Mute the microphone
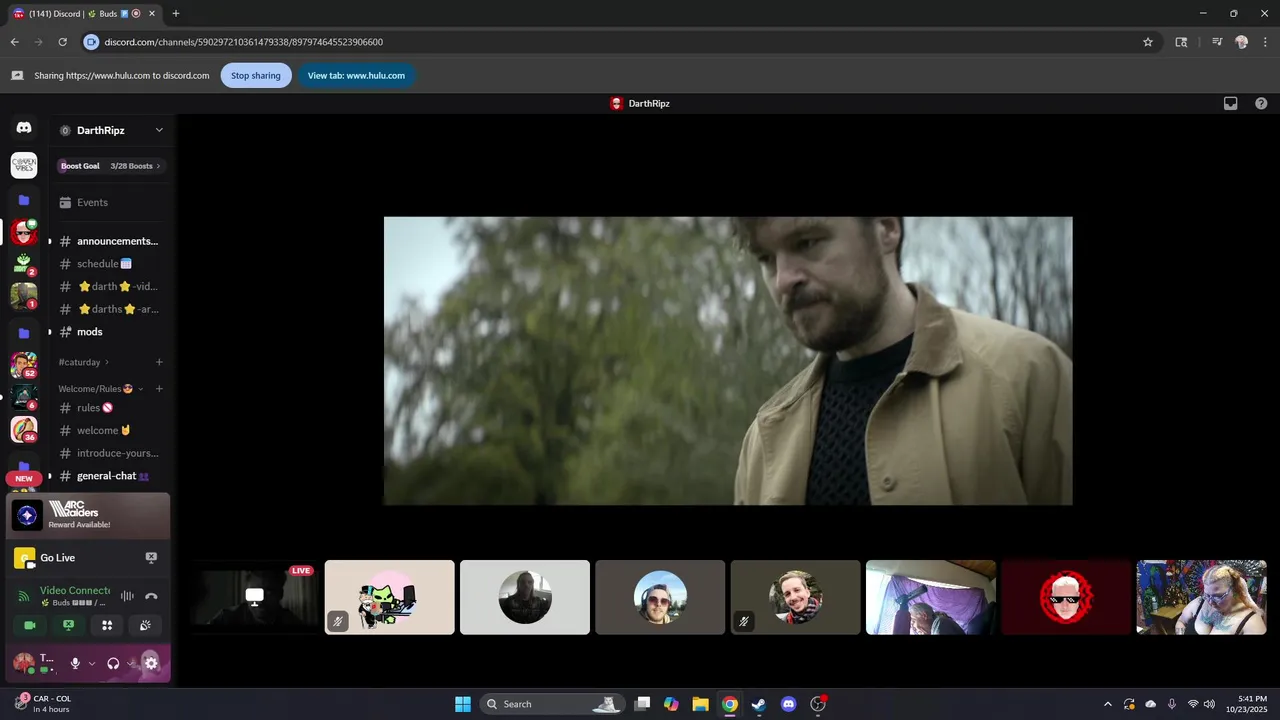The image size is (1280, 720). [x=75, y=662]
